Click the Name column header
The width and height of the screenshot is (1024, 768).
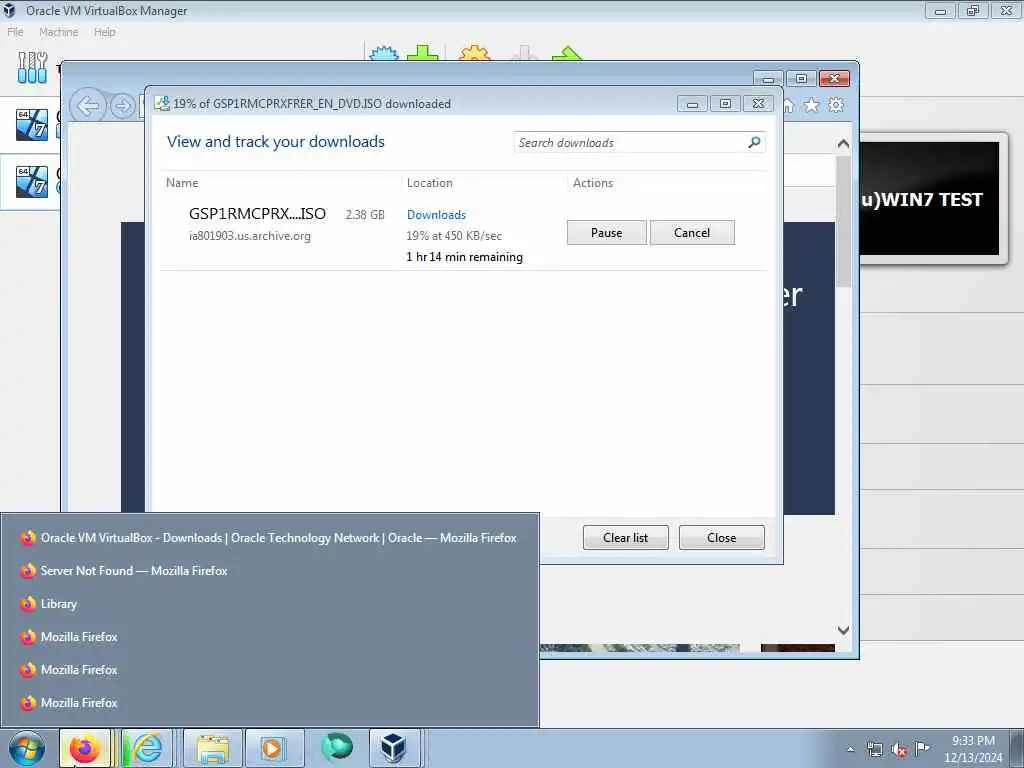pos(182,183)
